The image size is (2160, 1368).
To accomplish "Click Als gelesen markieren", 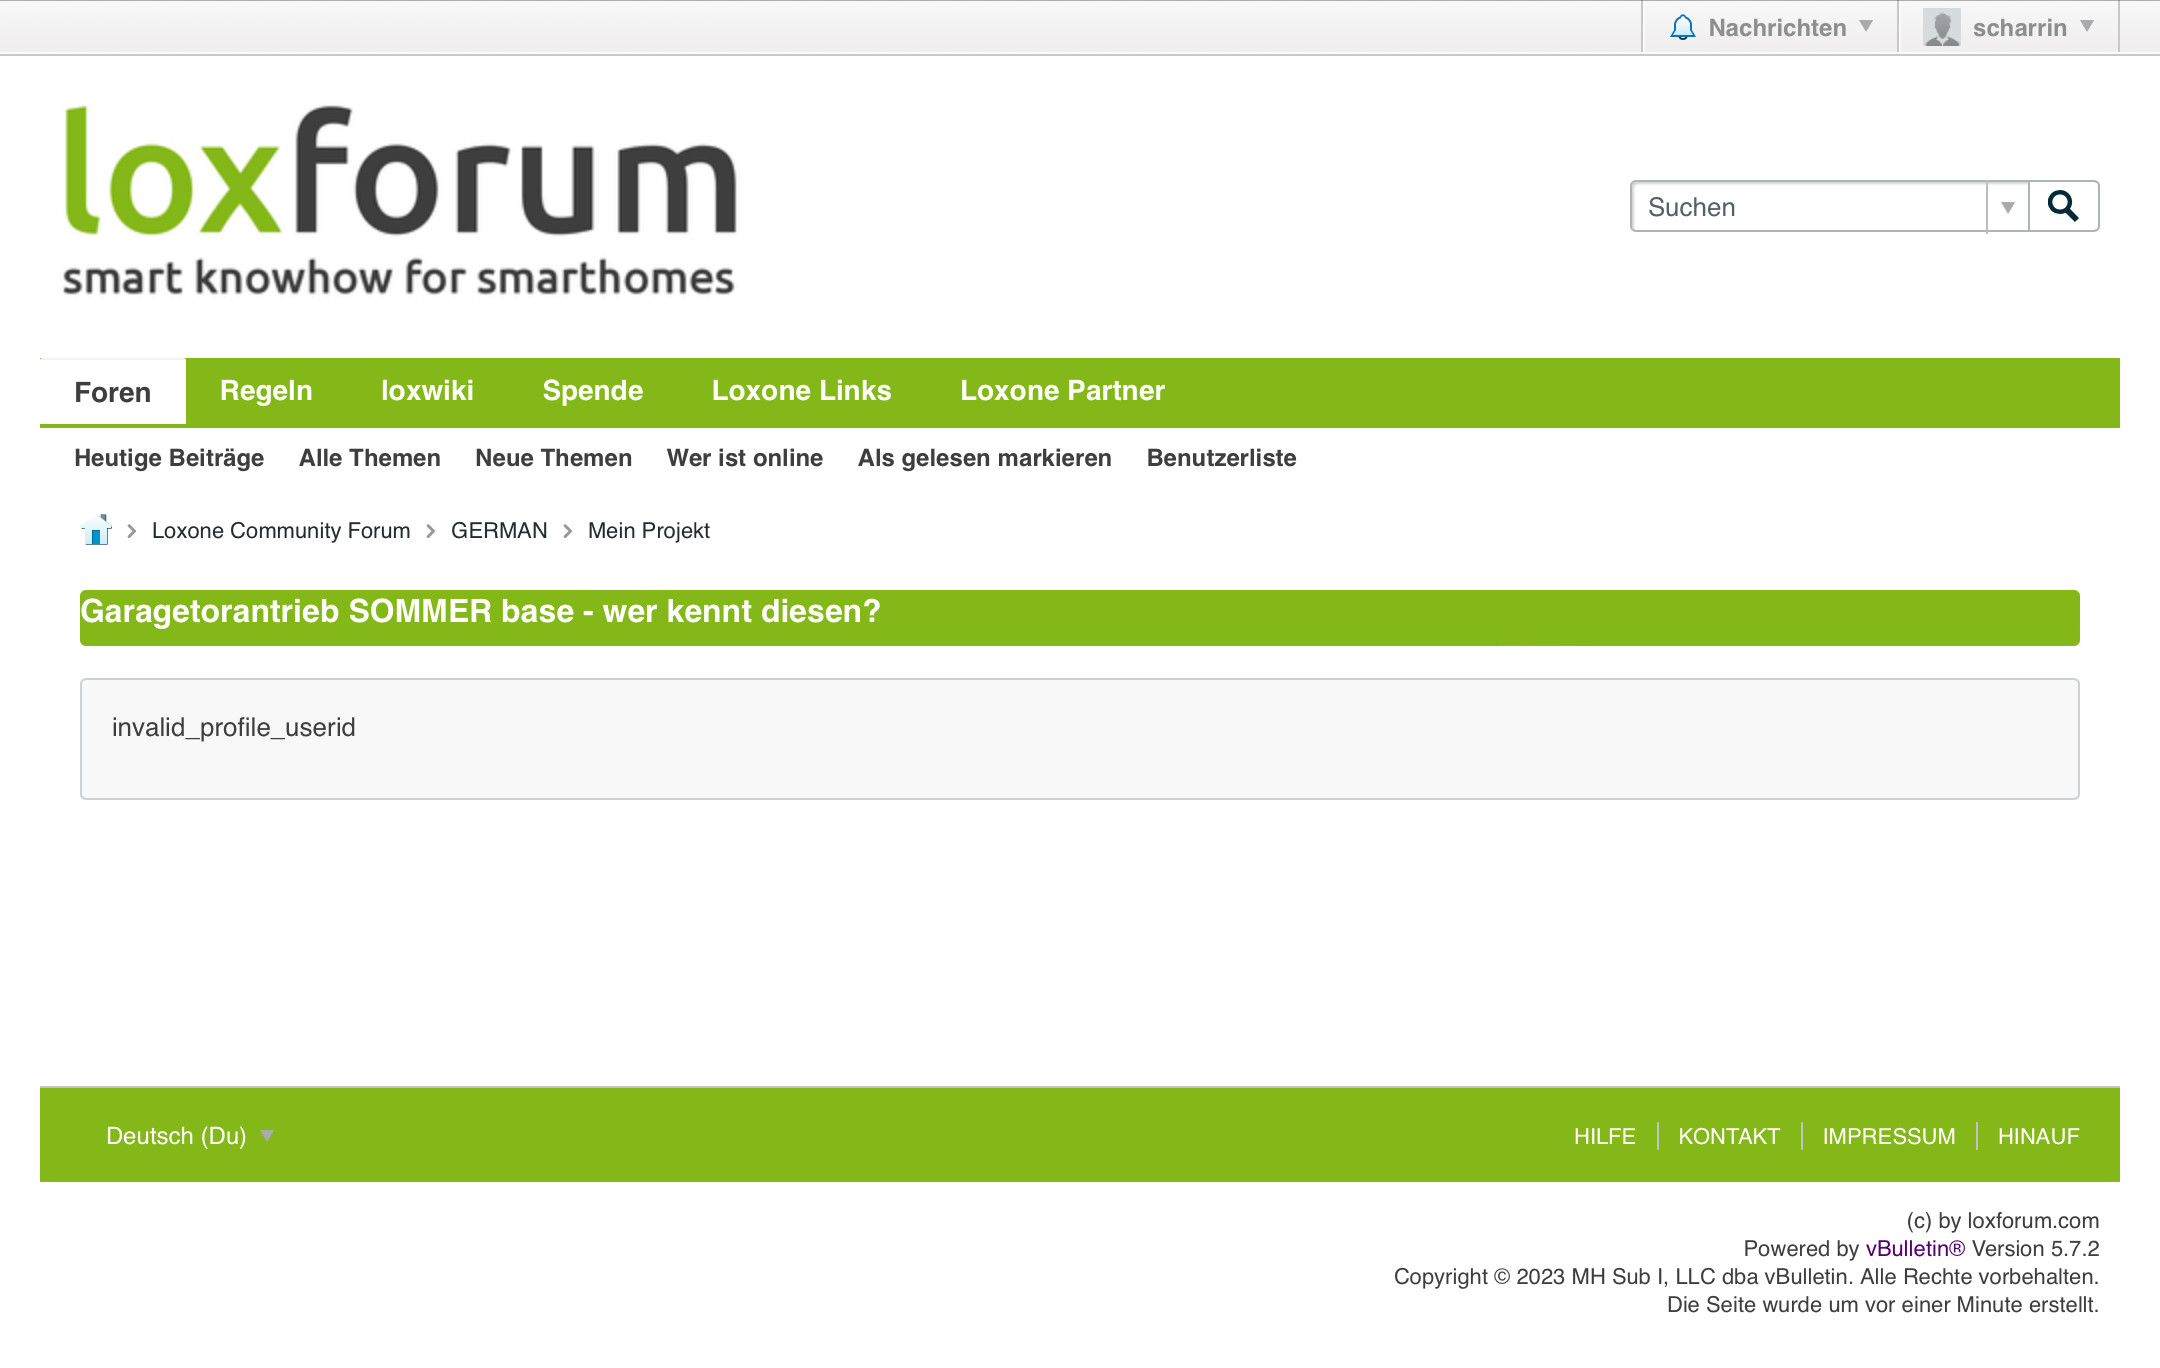I will click(984, 458).
